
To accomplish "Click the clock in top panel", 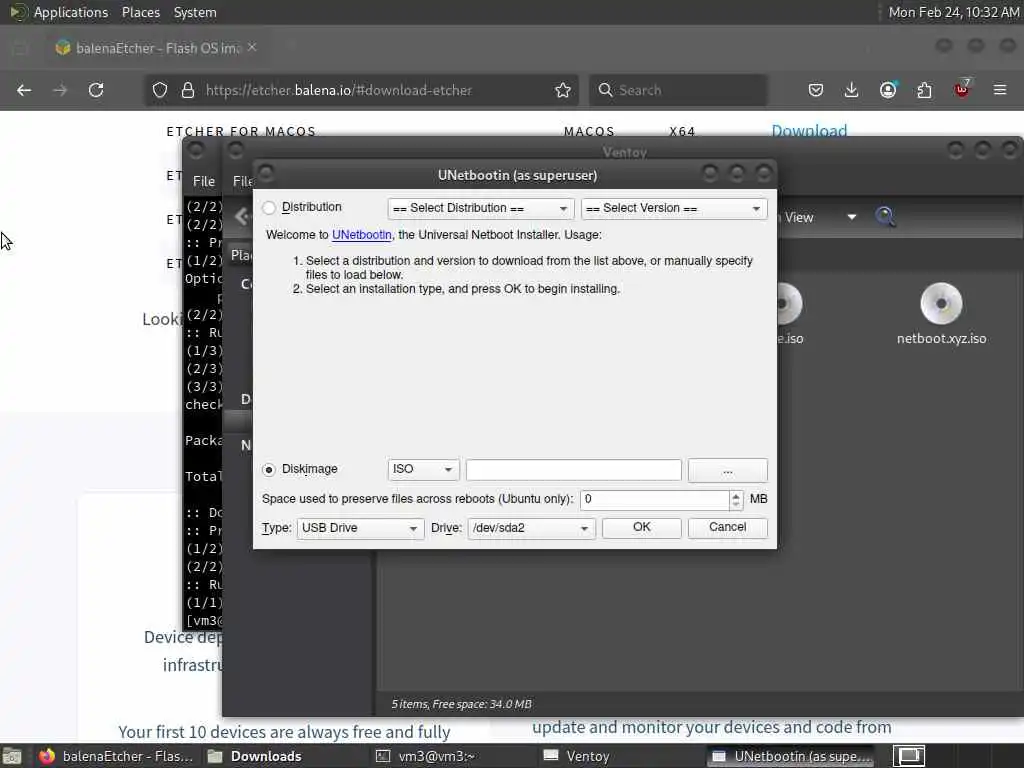I will coord(953,12).
